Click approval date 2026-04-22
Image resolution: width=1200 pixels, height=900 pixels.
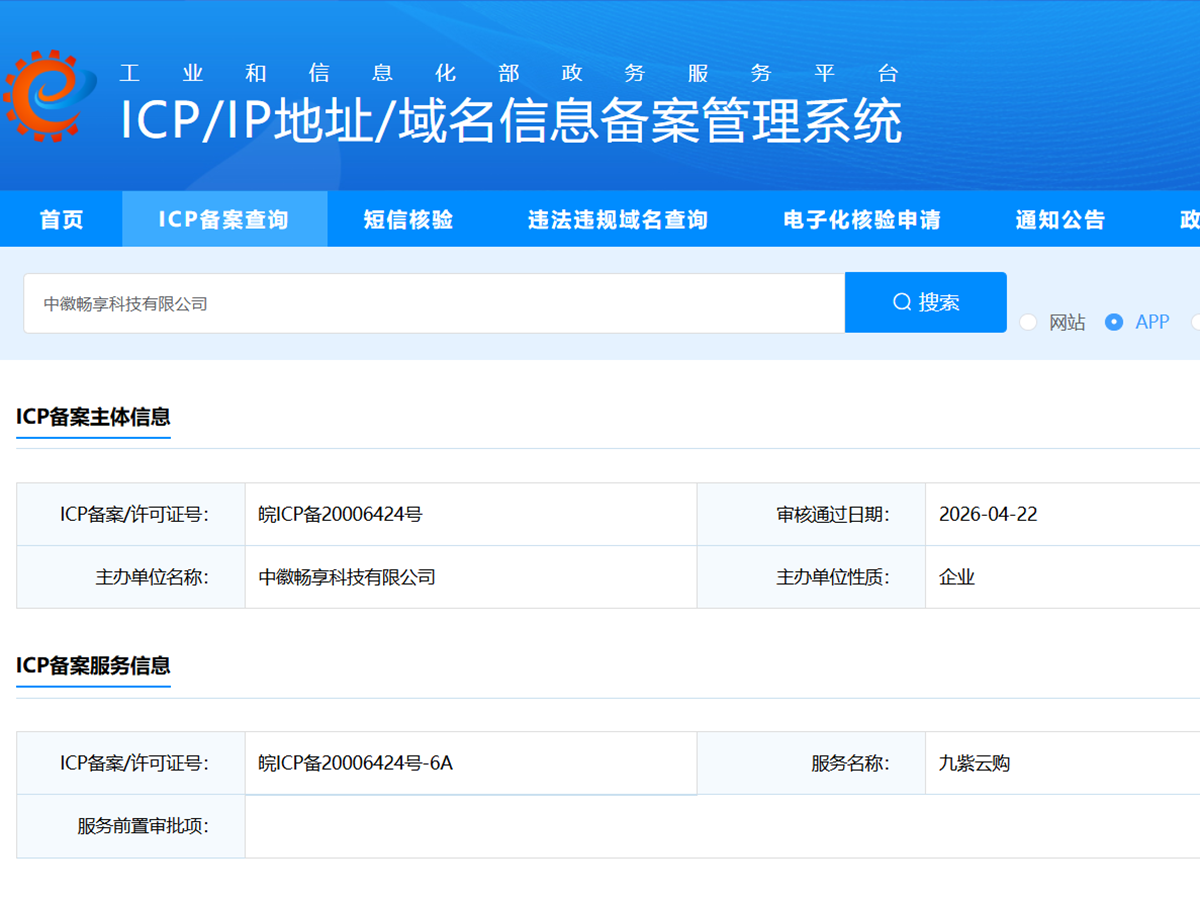tap(988, 515)
